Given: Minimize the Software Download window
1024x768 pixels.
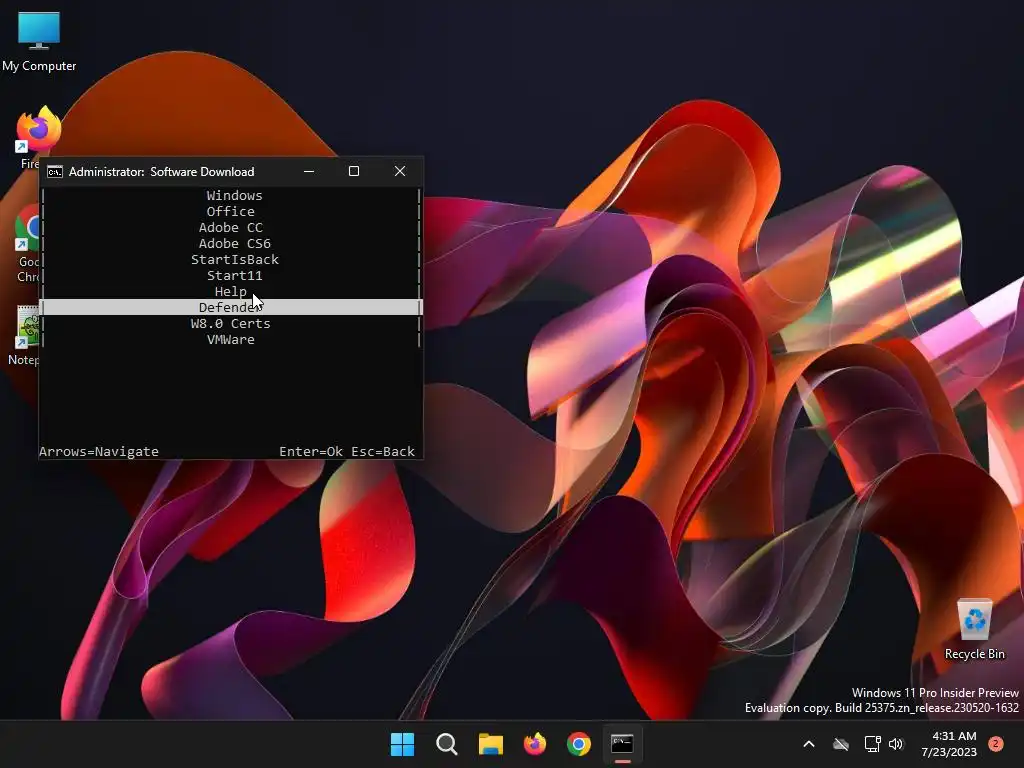Looking at the screenshot, I should click(x=309, y=171).
